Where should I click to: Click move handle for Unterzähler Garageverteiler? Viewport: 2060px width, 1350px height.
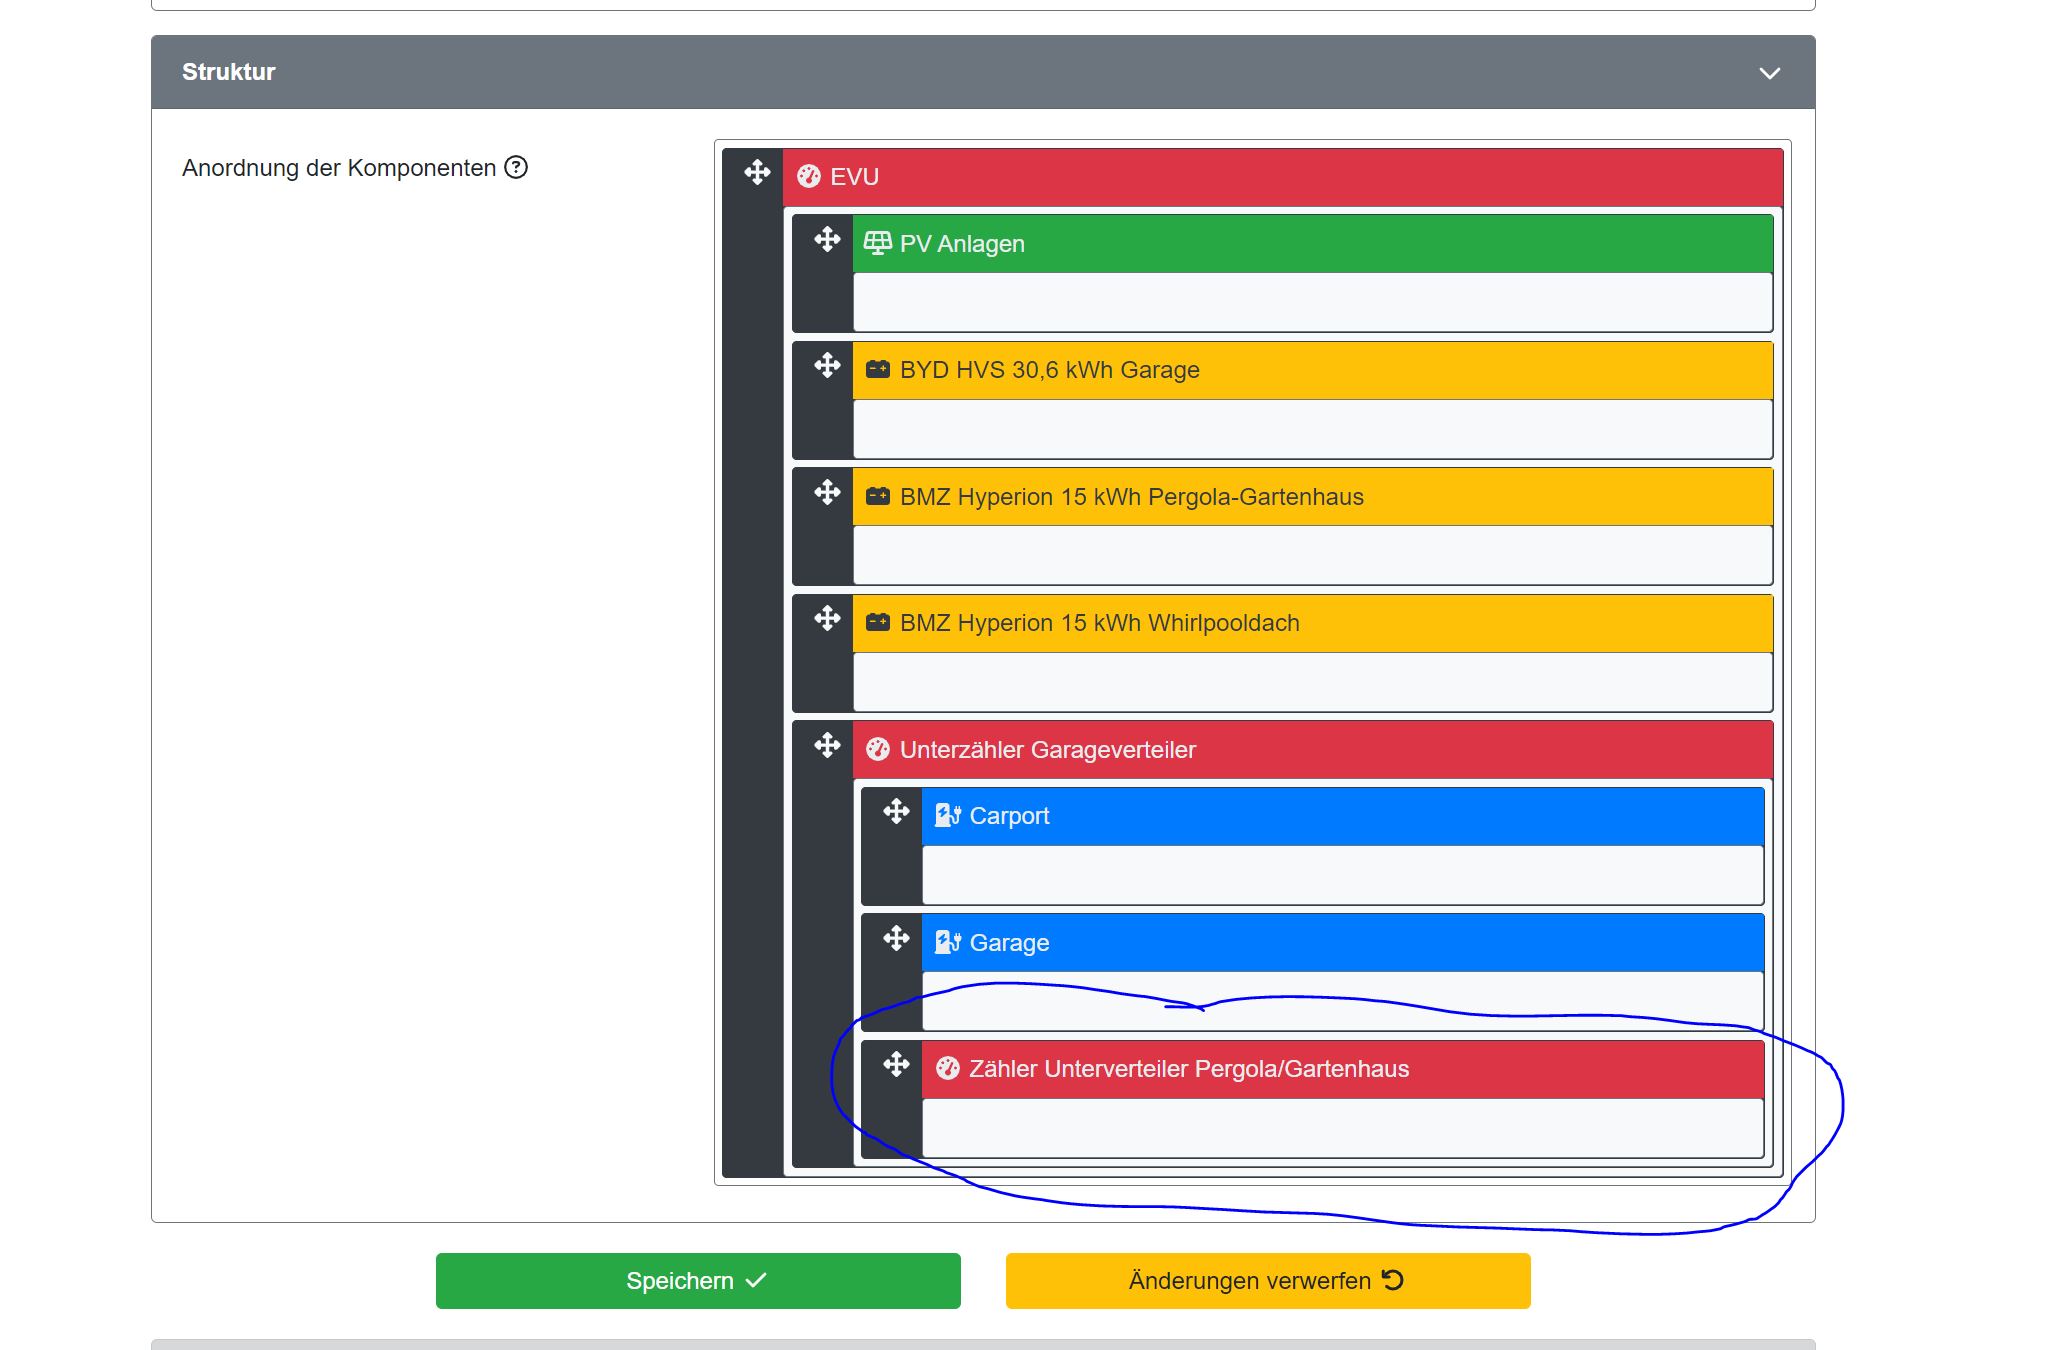point(827,745)
